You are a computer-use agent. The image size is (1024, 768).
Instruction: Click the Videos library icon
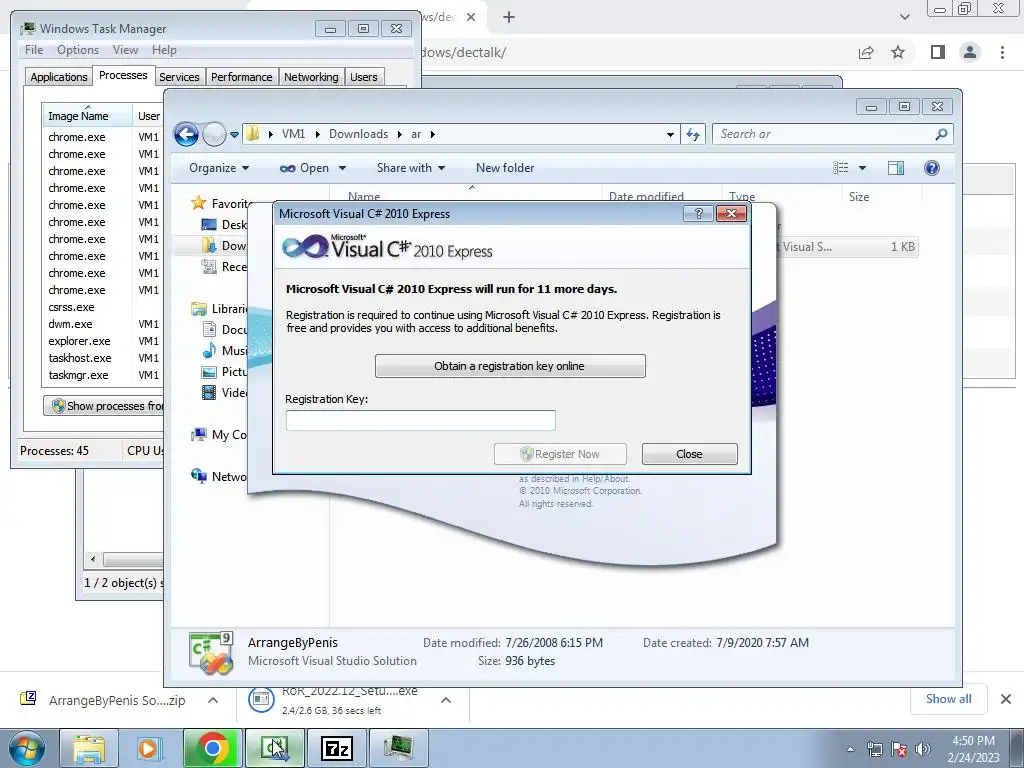(x=209, y=392)
